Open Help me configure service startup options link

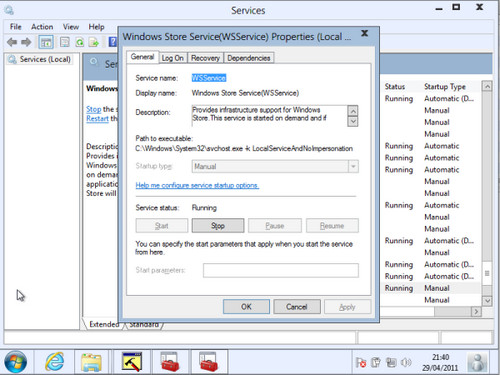pos(197,185)
